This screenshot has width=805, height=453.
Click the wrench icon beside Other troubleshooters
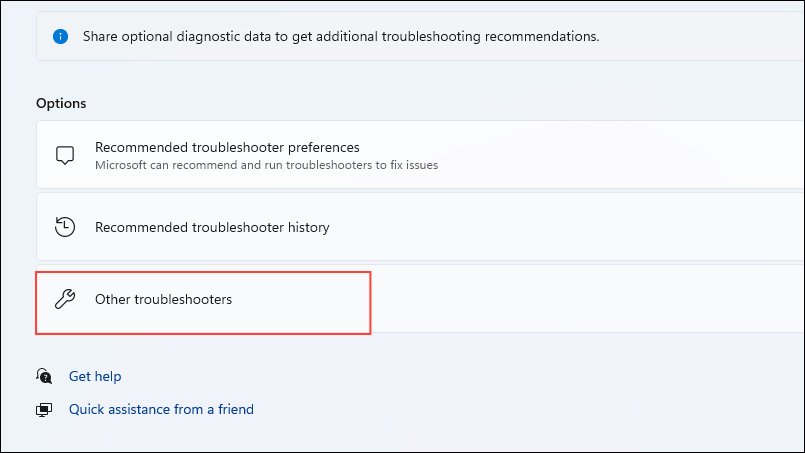tap(65, 299)
